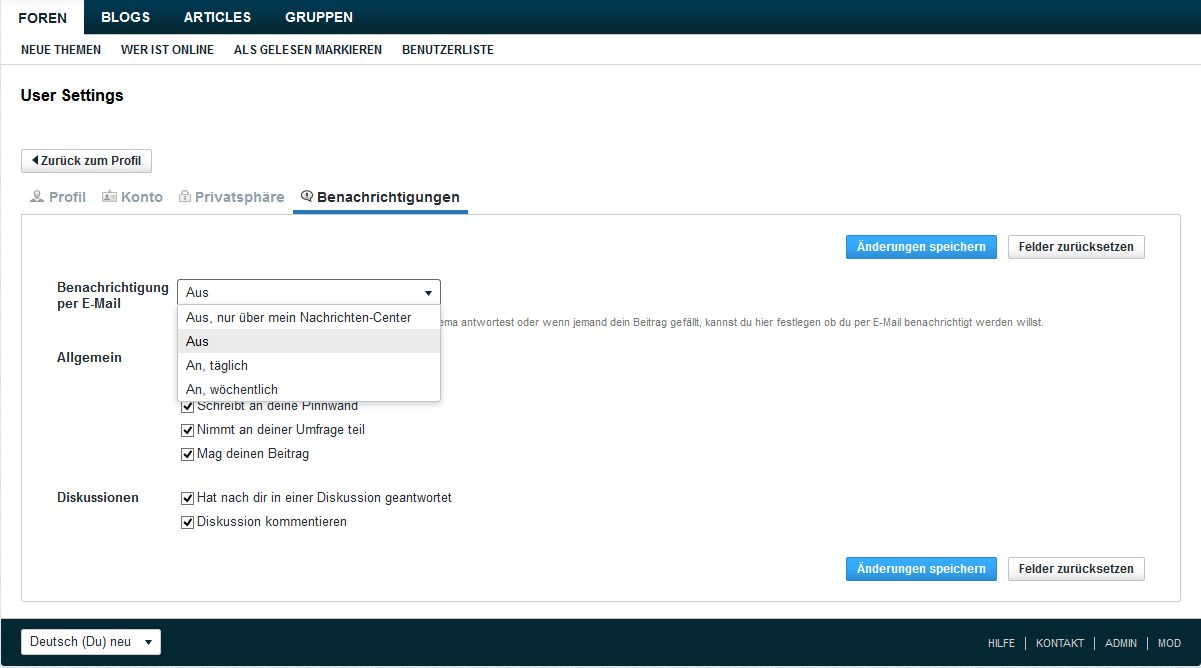This screenshot has height=668, width=1201.
Task: Click the Profil tab person icon
Action: tap(37, 197)
